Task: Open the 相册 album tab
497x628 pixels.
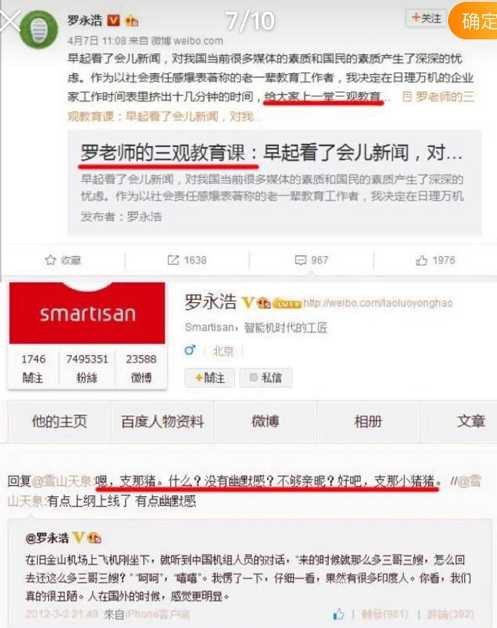Action: [x=368, y=421]
